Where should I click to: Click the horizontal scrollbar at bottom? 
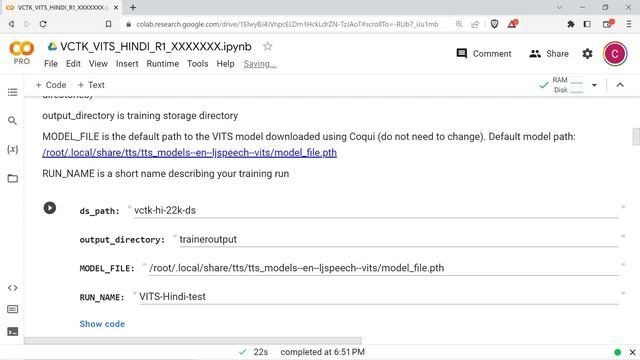click(x=193, y=340)
